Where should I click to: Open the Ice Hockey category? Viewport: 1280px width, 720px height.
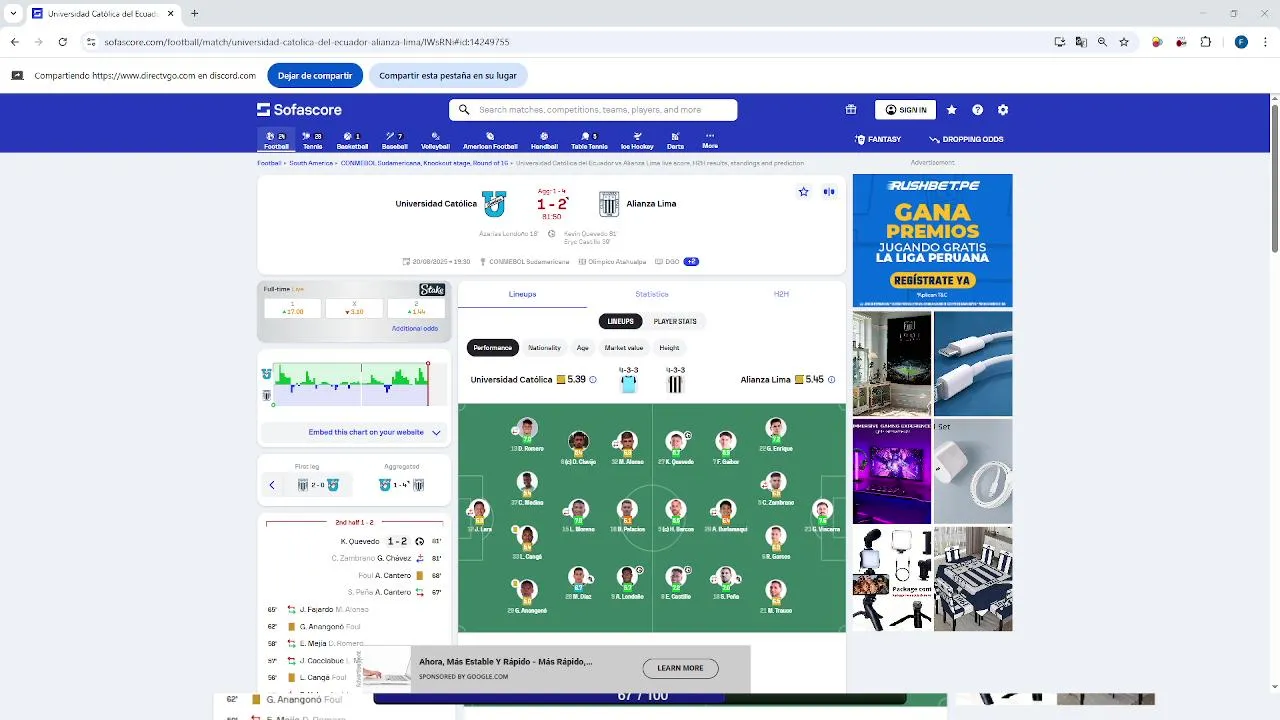(637, 140)
